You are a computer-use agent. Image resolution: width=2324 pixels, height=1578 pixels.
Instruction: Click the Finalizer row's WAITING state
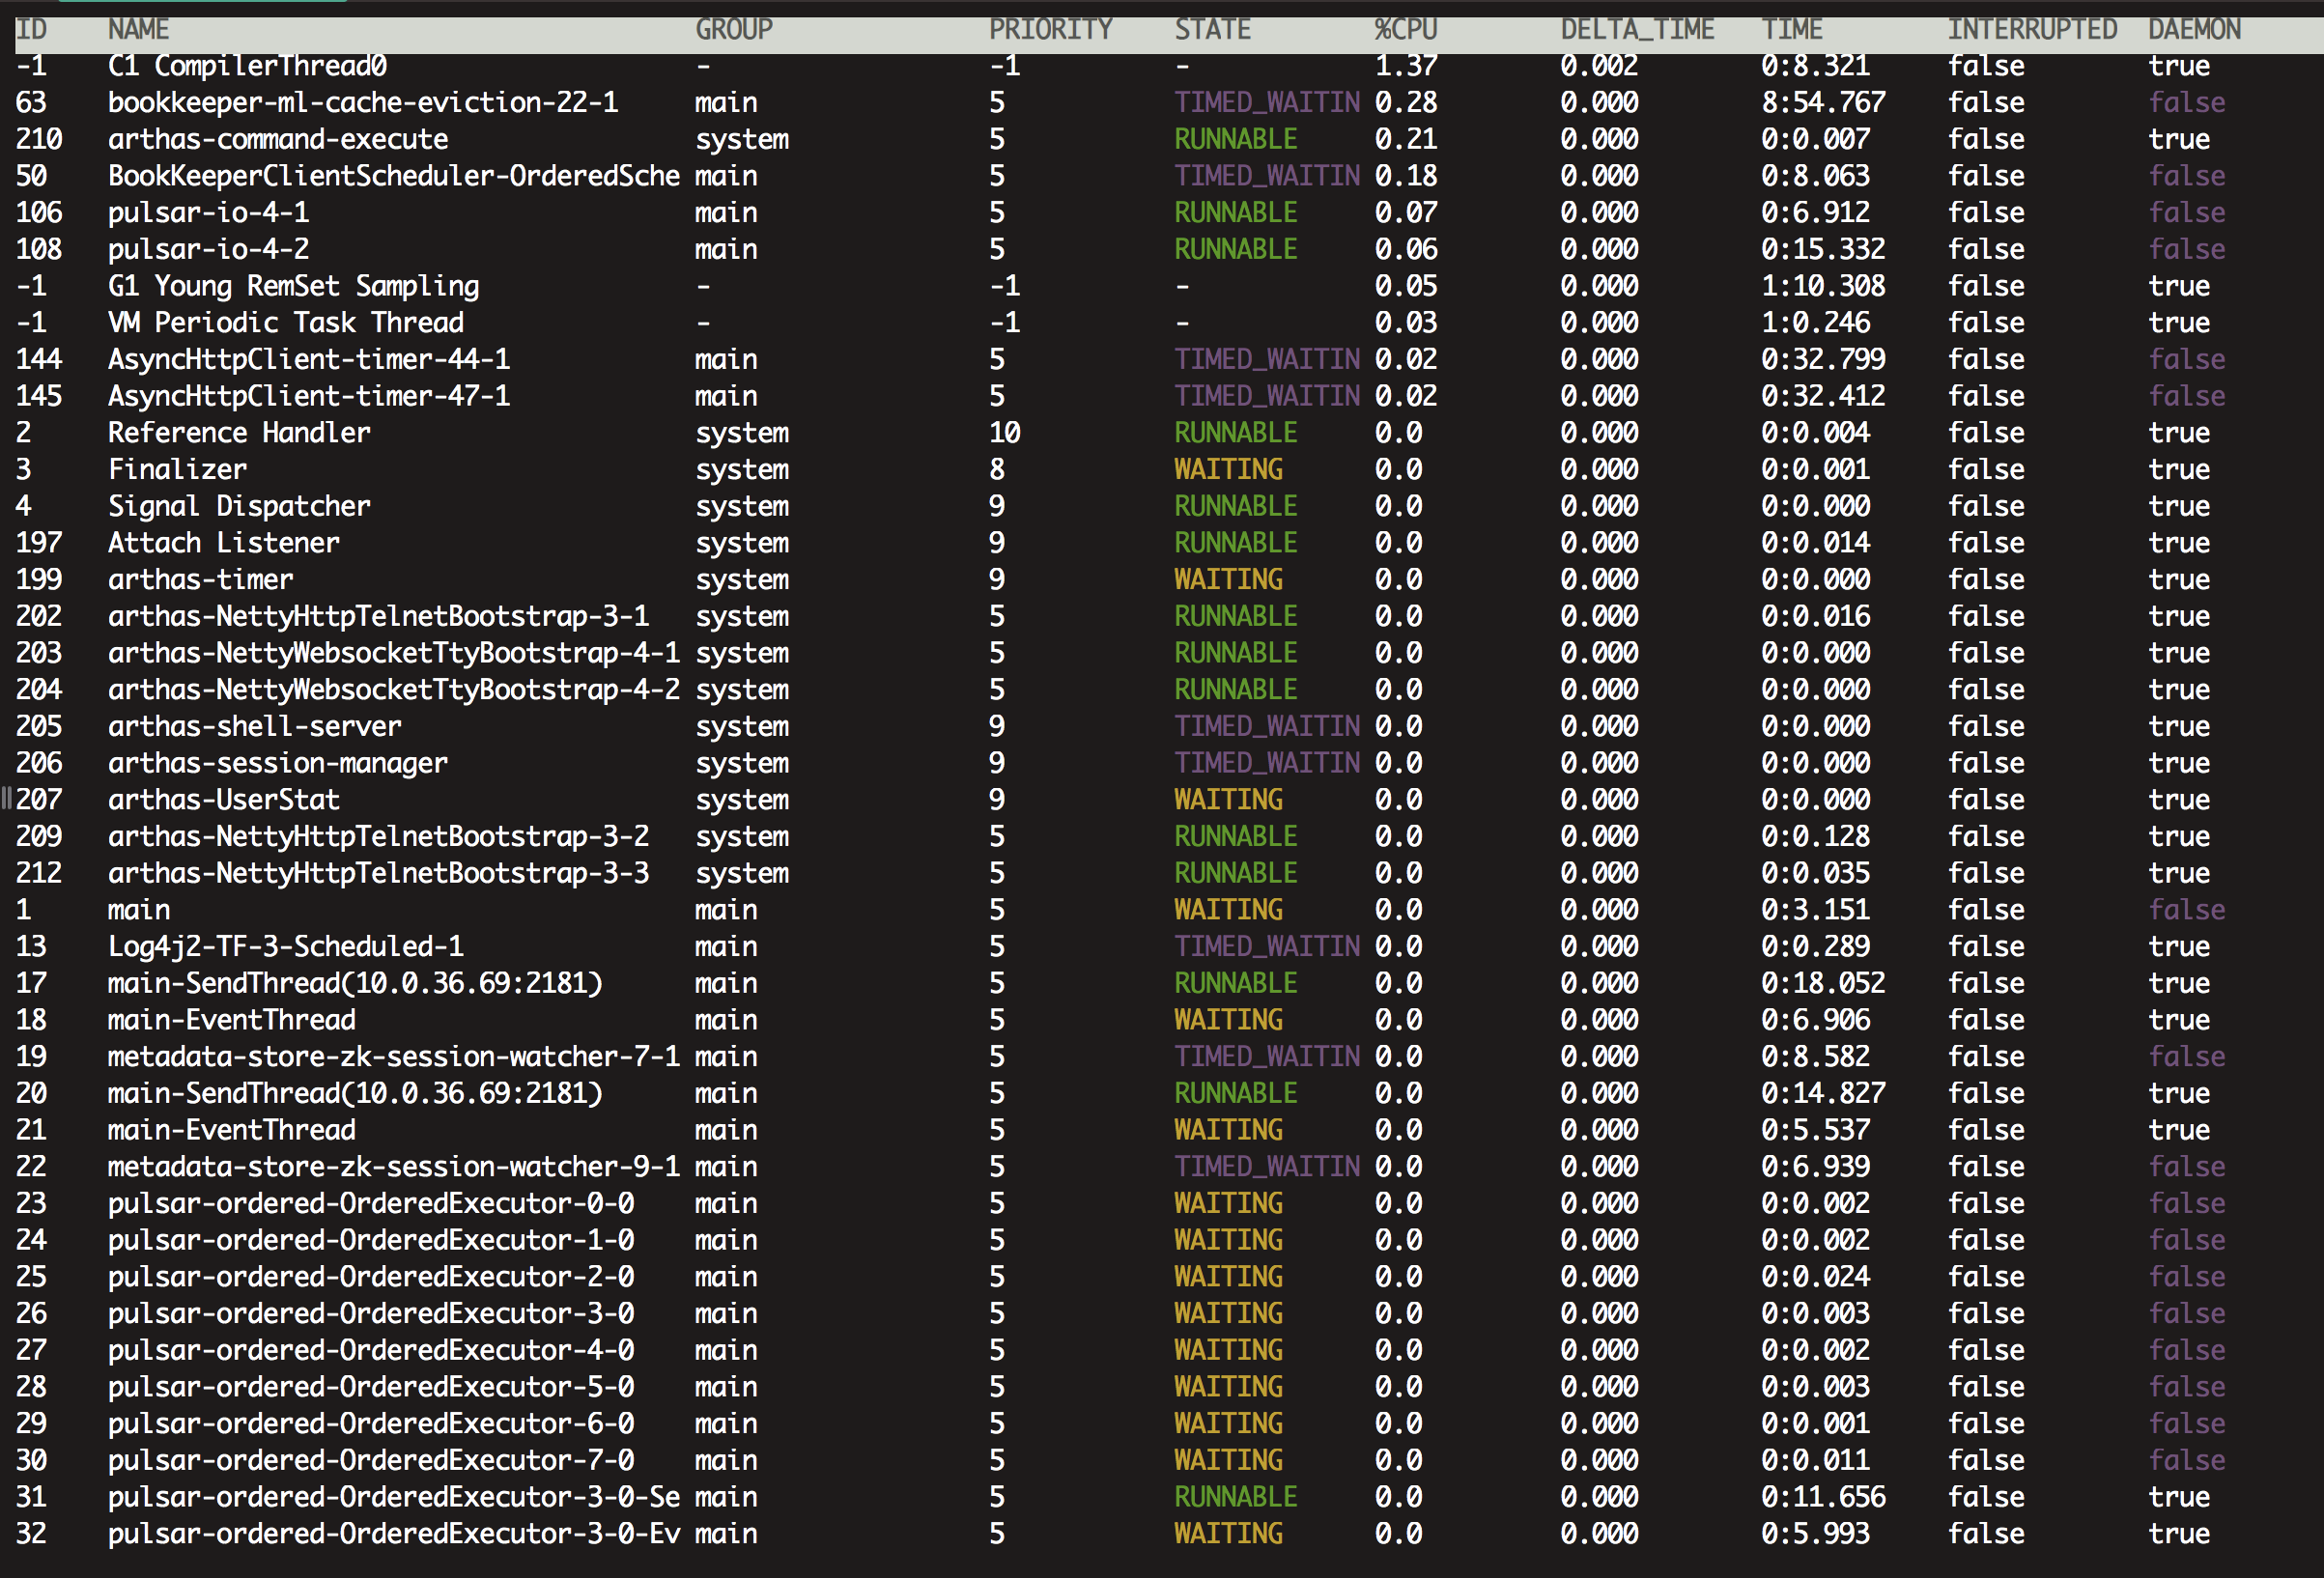1228,470
